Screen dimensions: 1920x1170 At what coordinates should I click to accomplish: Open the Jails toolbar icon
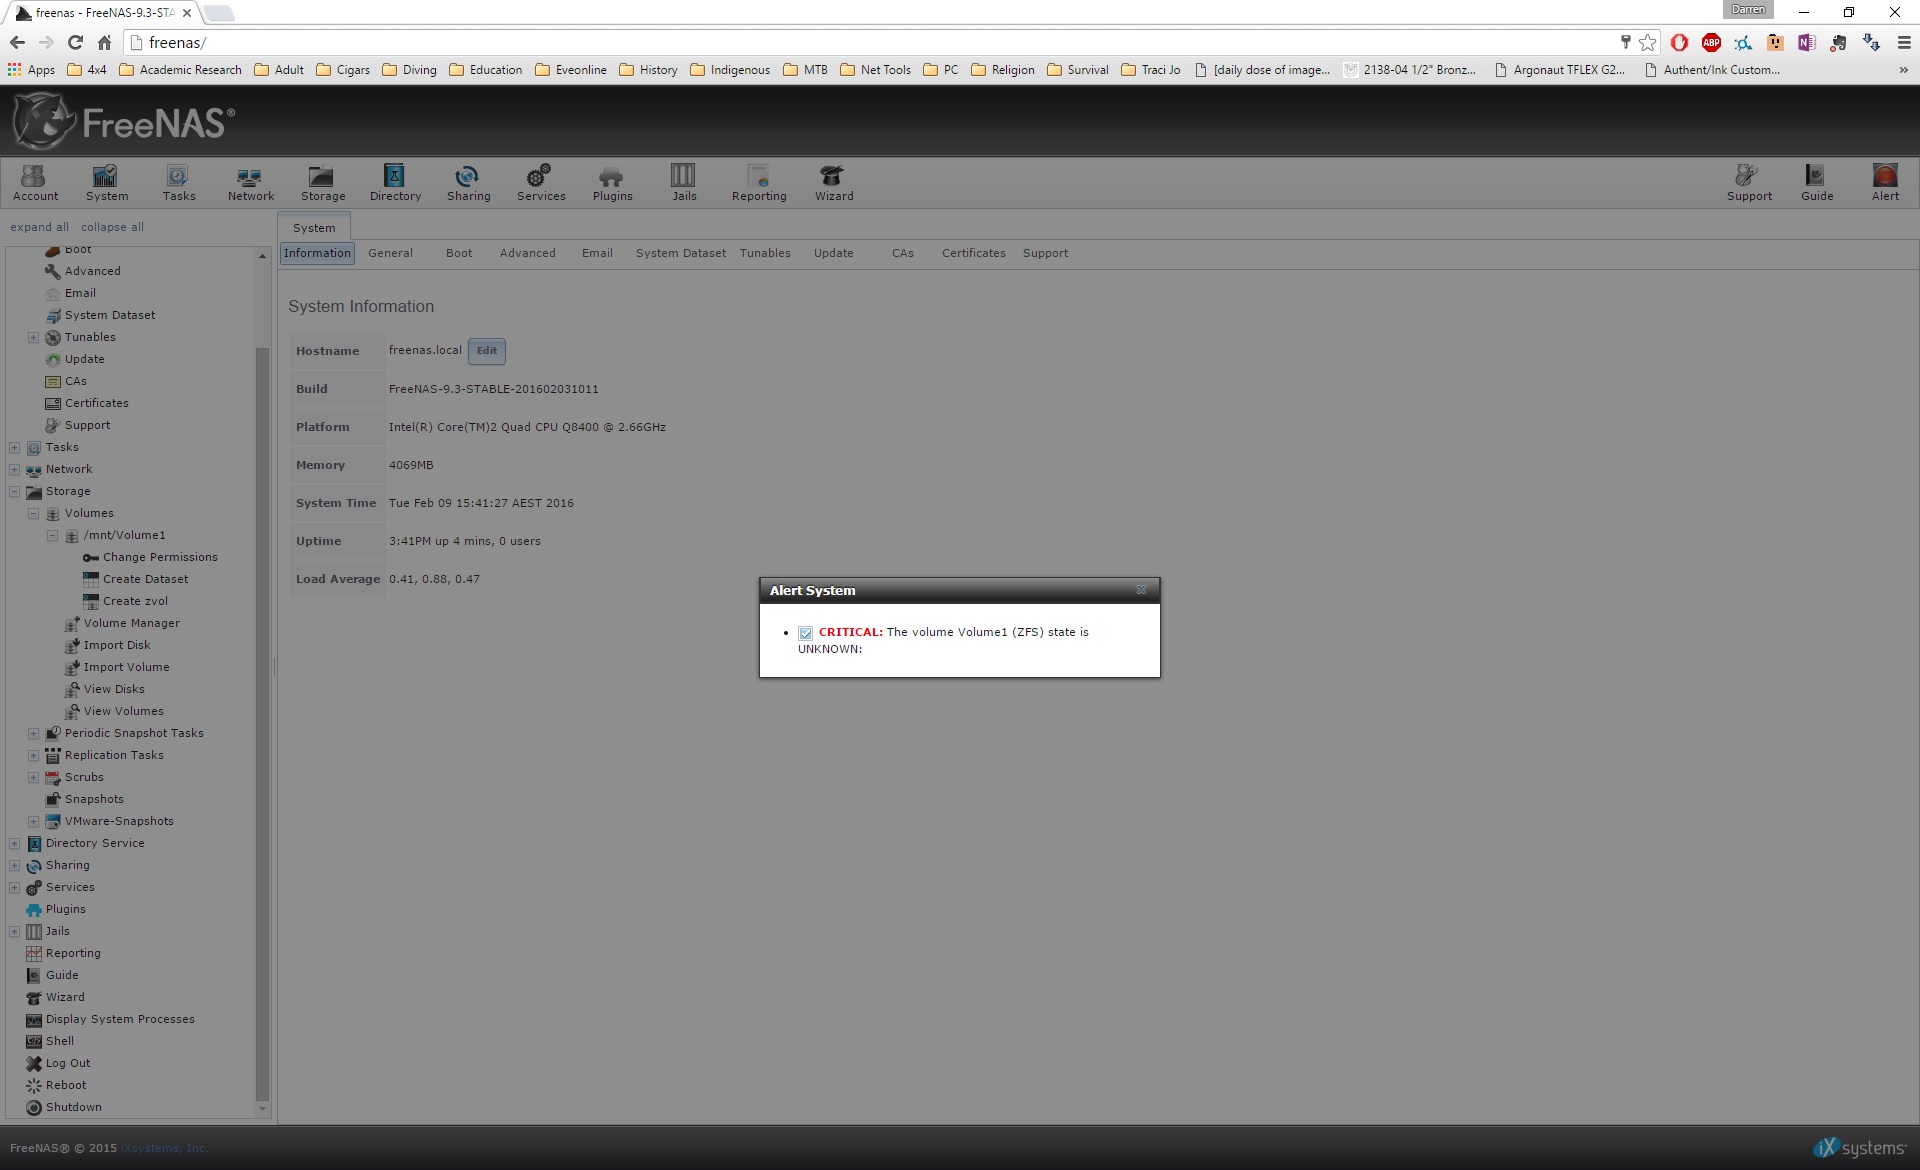[x=684, y=183]
